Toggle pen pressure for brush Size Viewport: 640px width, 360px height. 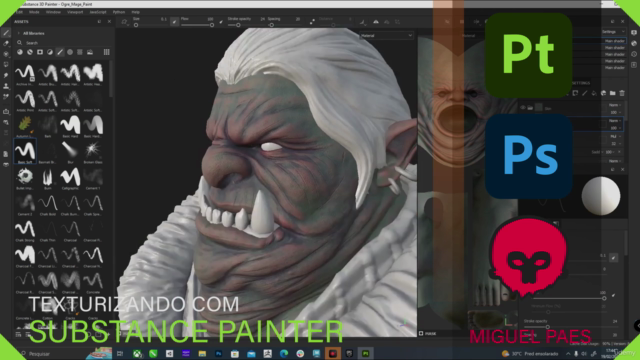174,21
